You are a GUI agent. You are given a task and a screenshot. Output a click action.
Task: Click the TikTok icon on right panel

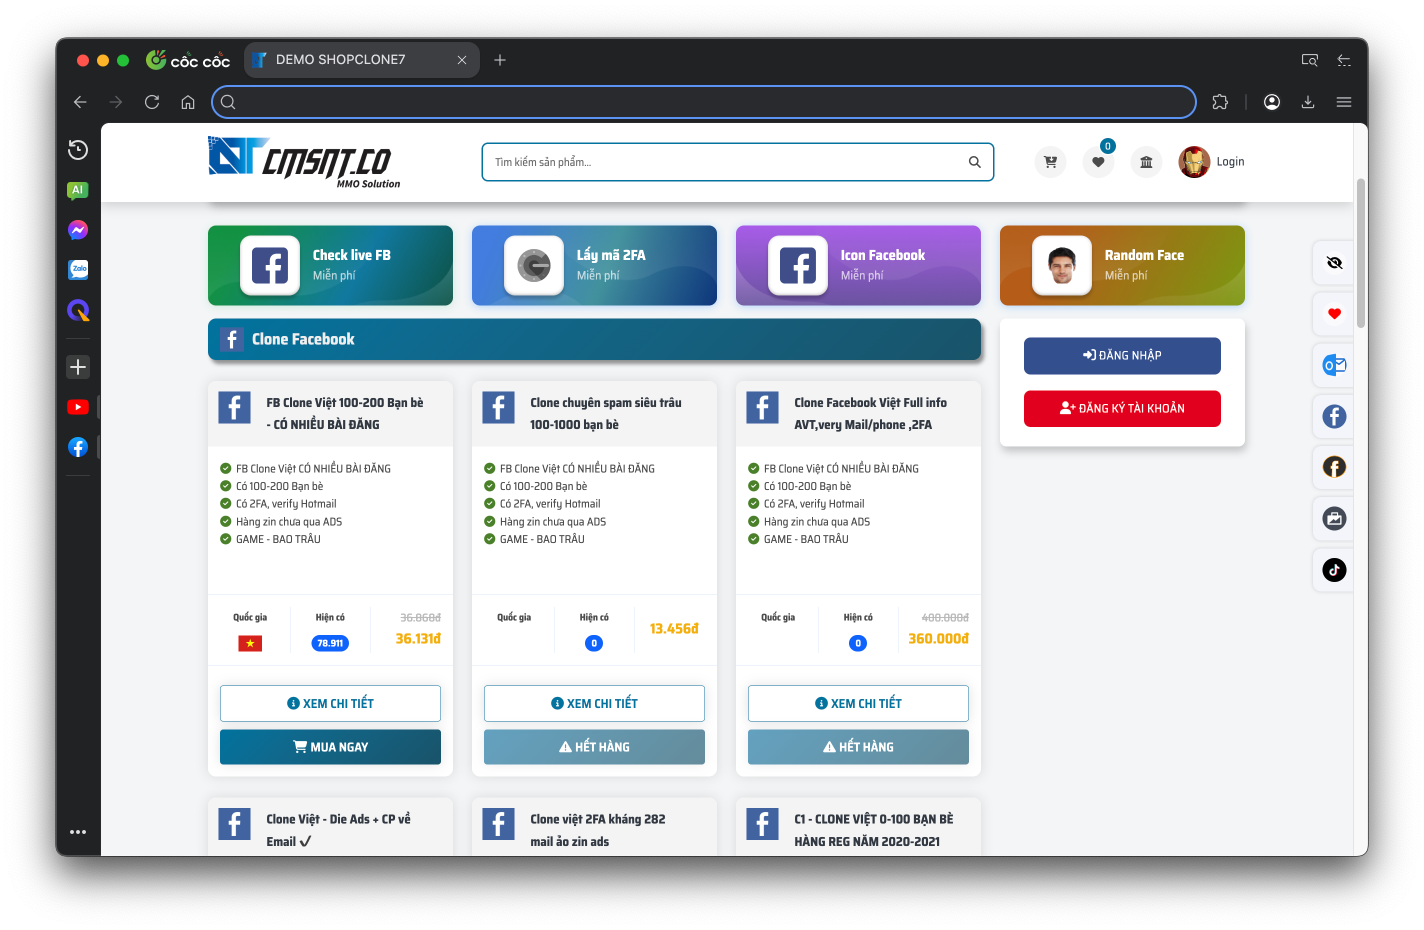point(1334,570)
